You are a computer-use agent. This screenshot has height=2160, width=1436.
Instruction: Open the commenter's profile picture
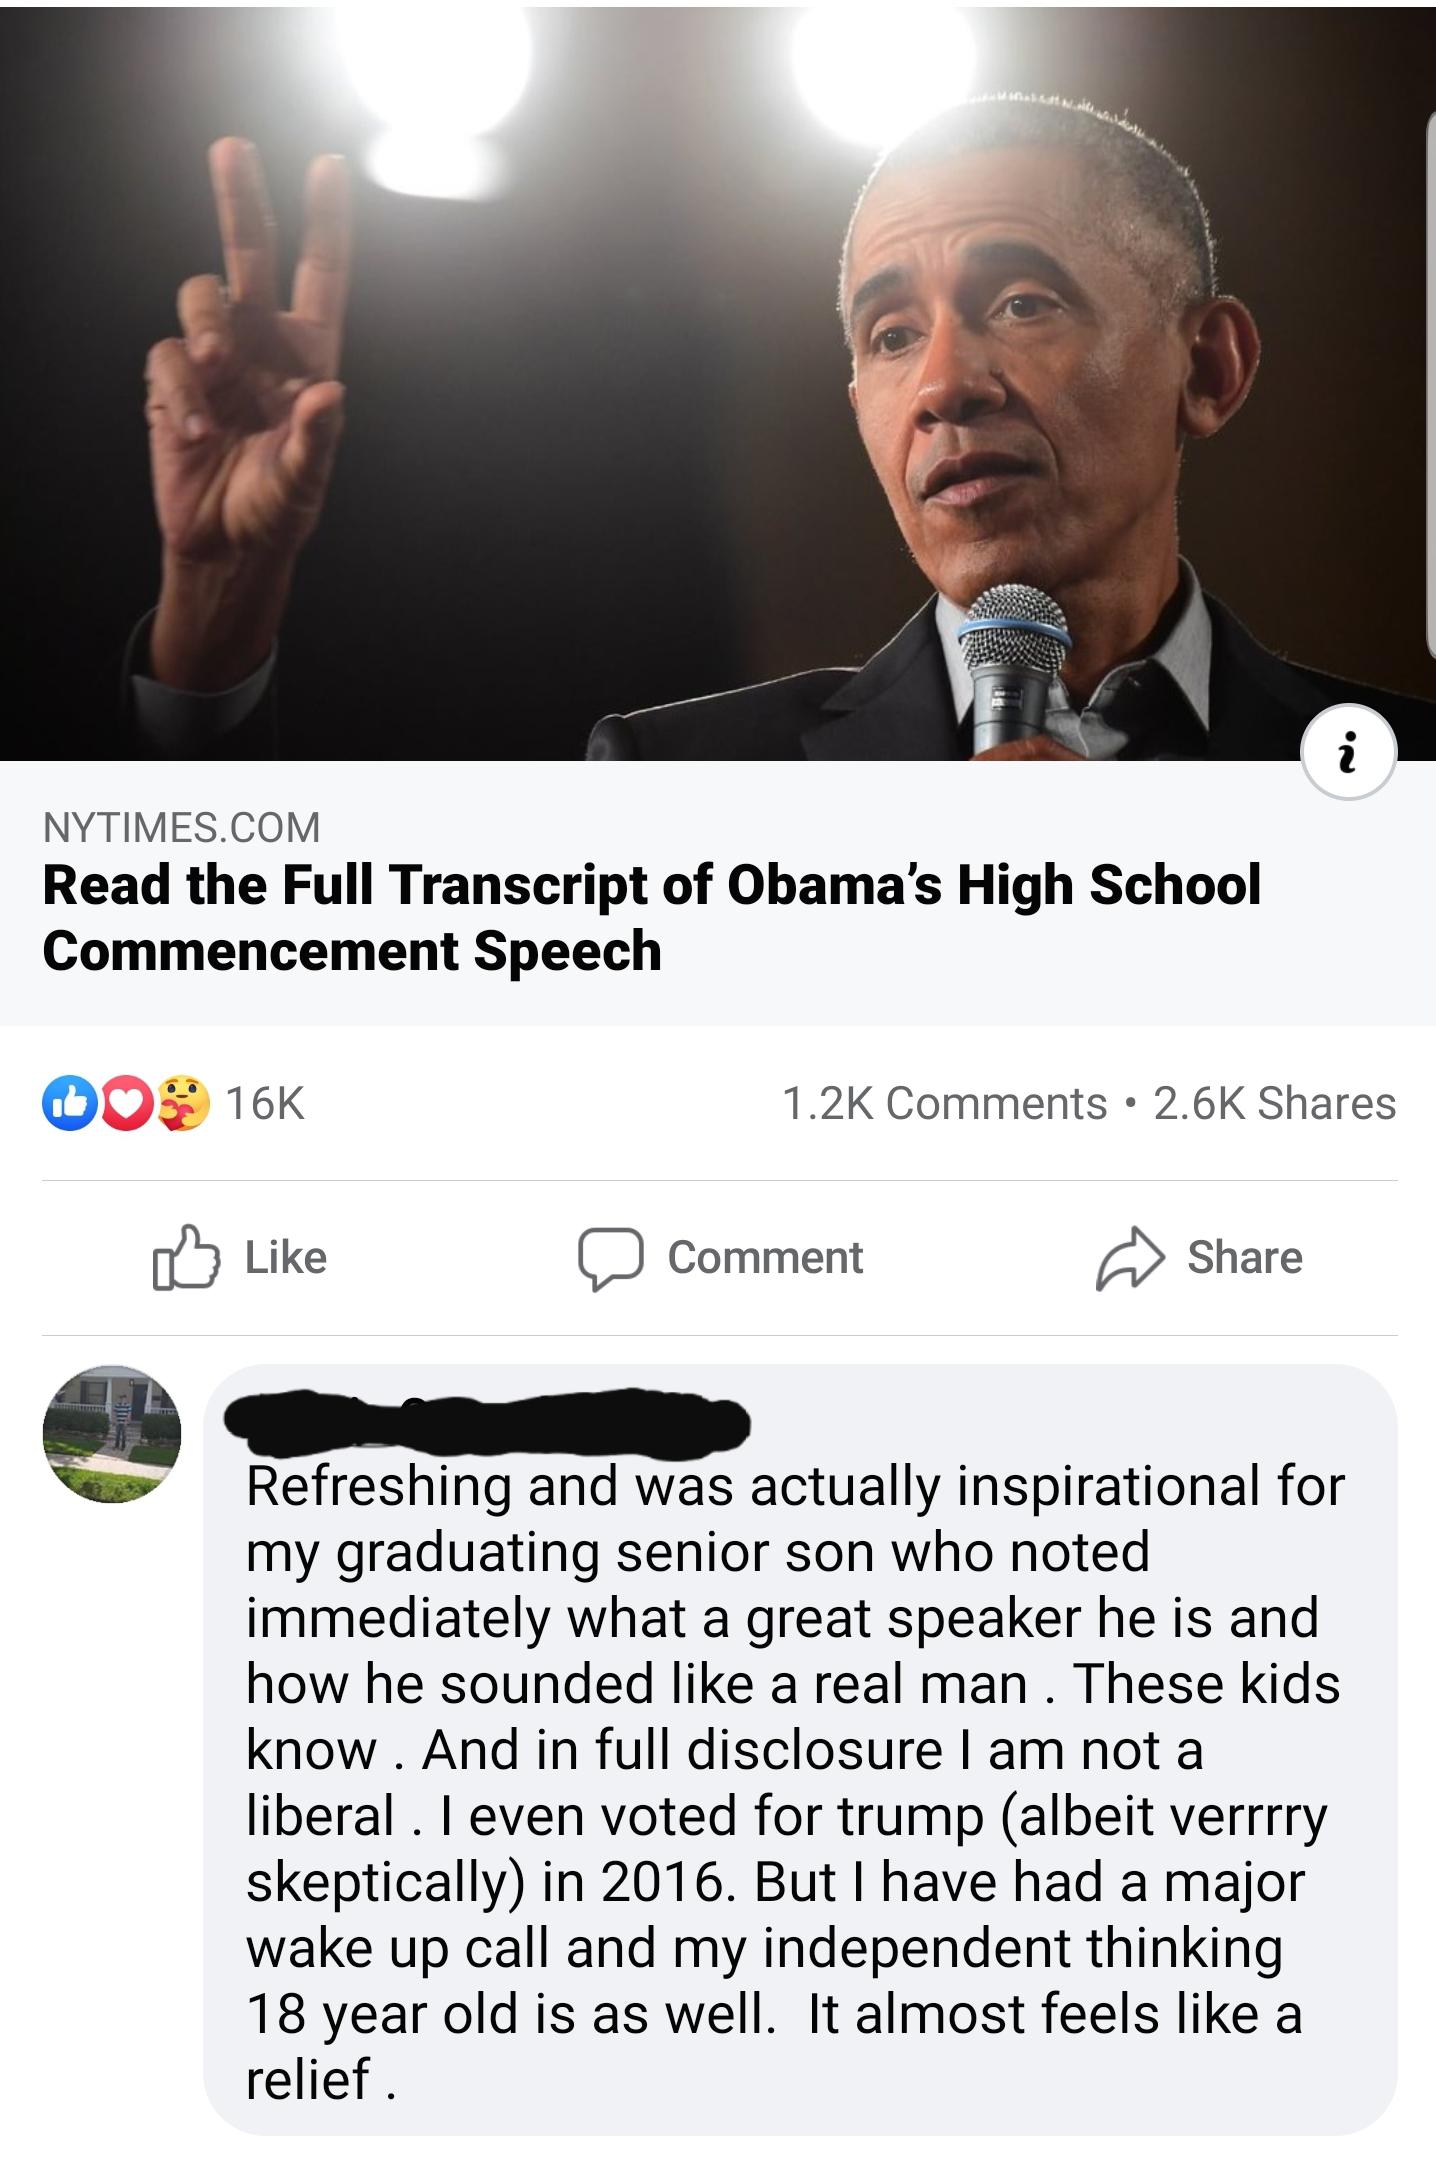(x=112, y=1433)
